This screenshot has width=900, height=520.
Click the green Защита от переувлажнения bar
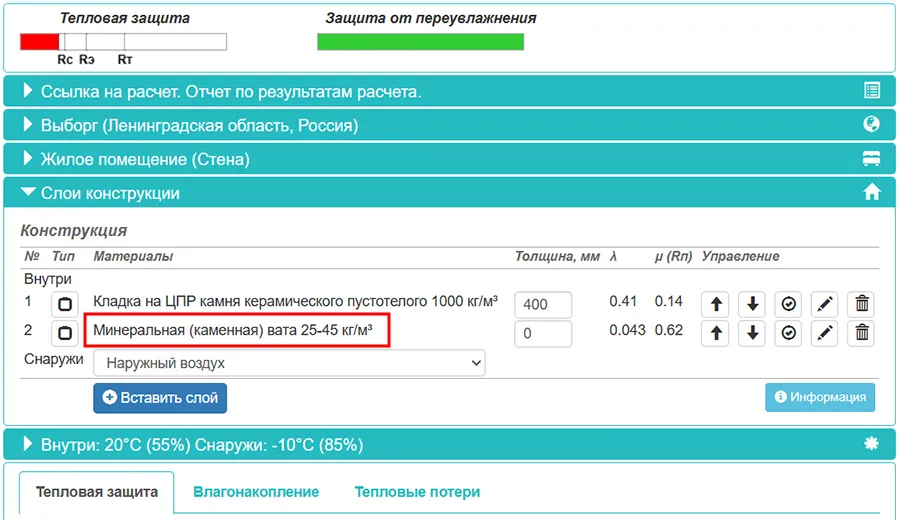pyautogui.click(x=420, y=42)
